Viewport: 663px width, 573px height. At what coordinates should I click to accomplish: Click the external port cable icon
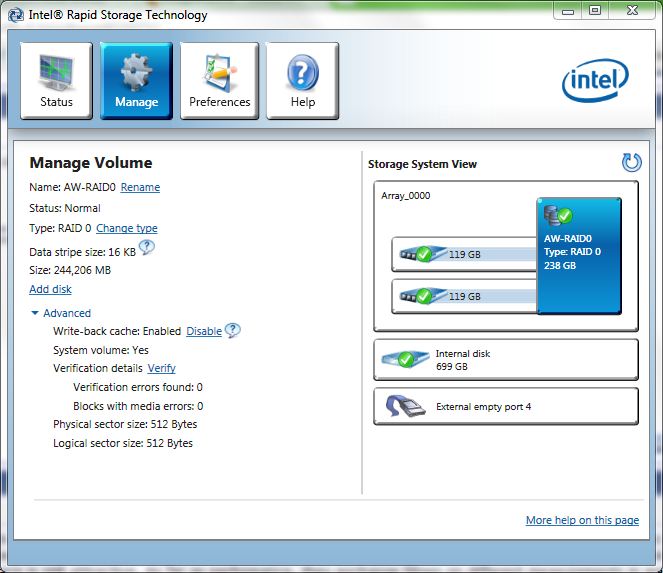coord(405,406)
